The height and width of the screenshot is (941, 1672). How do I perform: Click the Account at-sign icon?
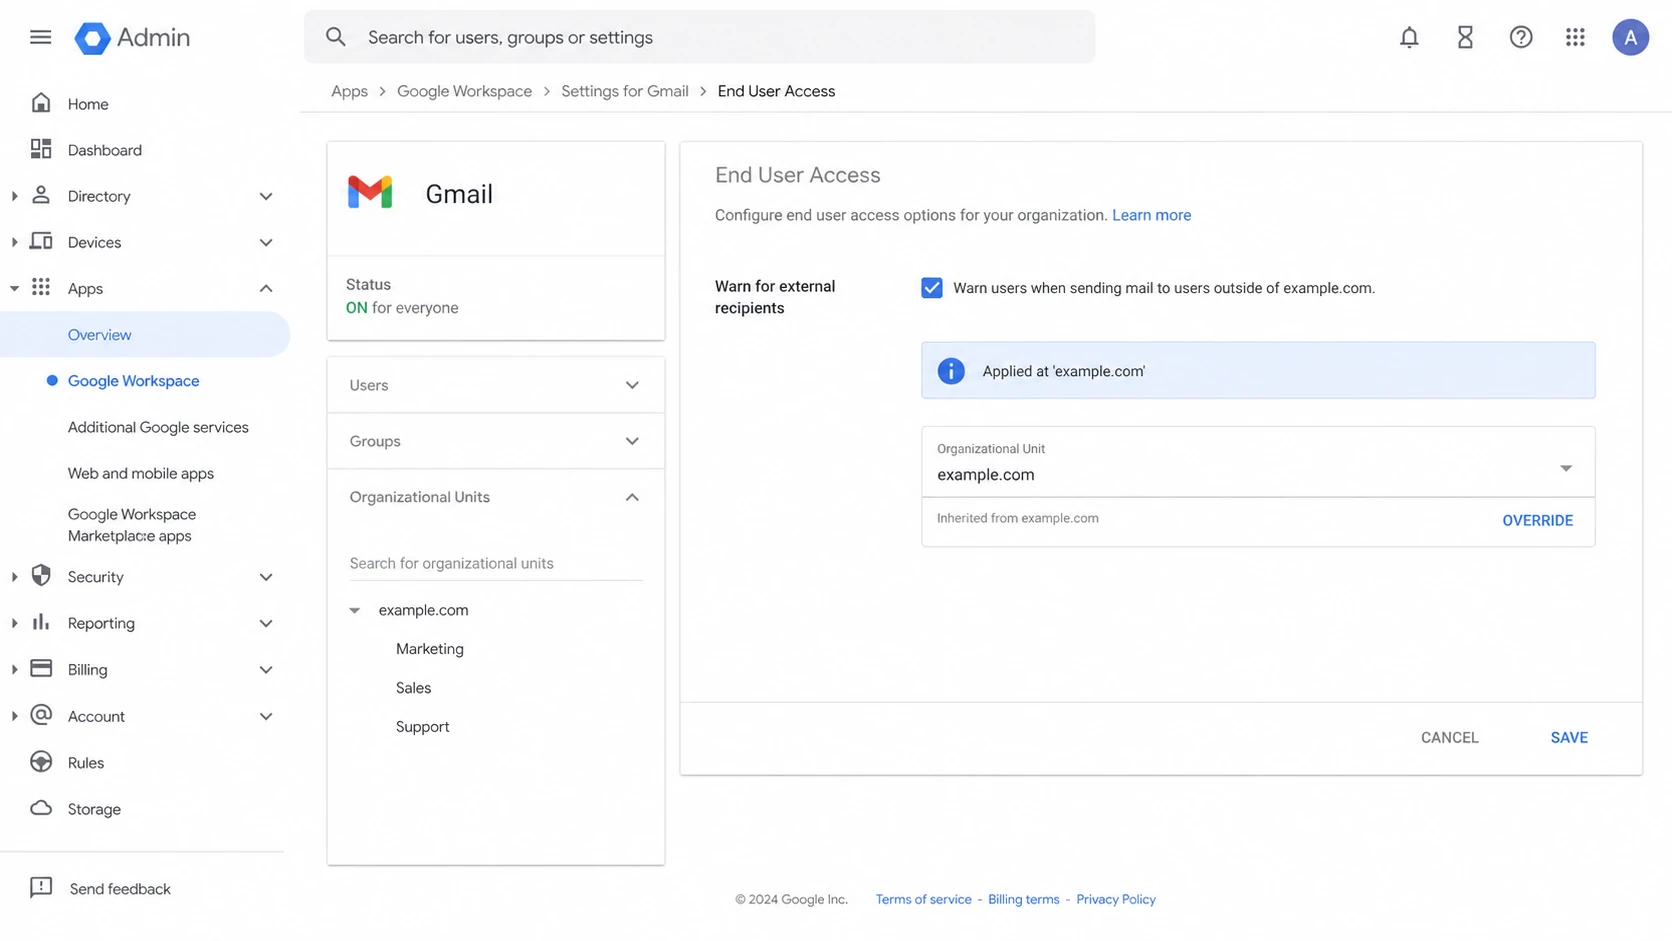point(41,715)
